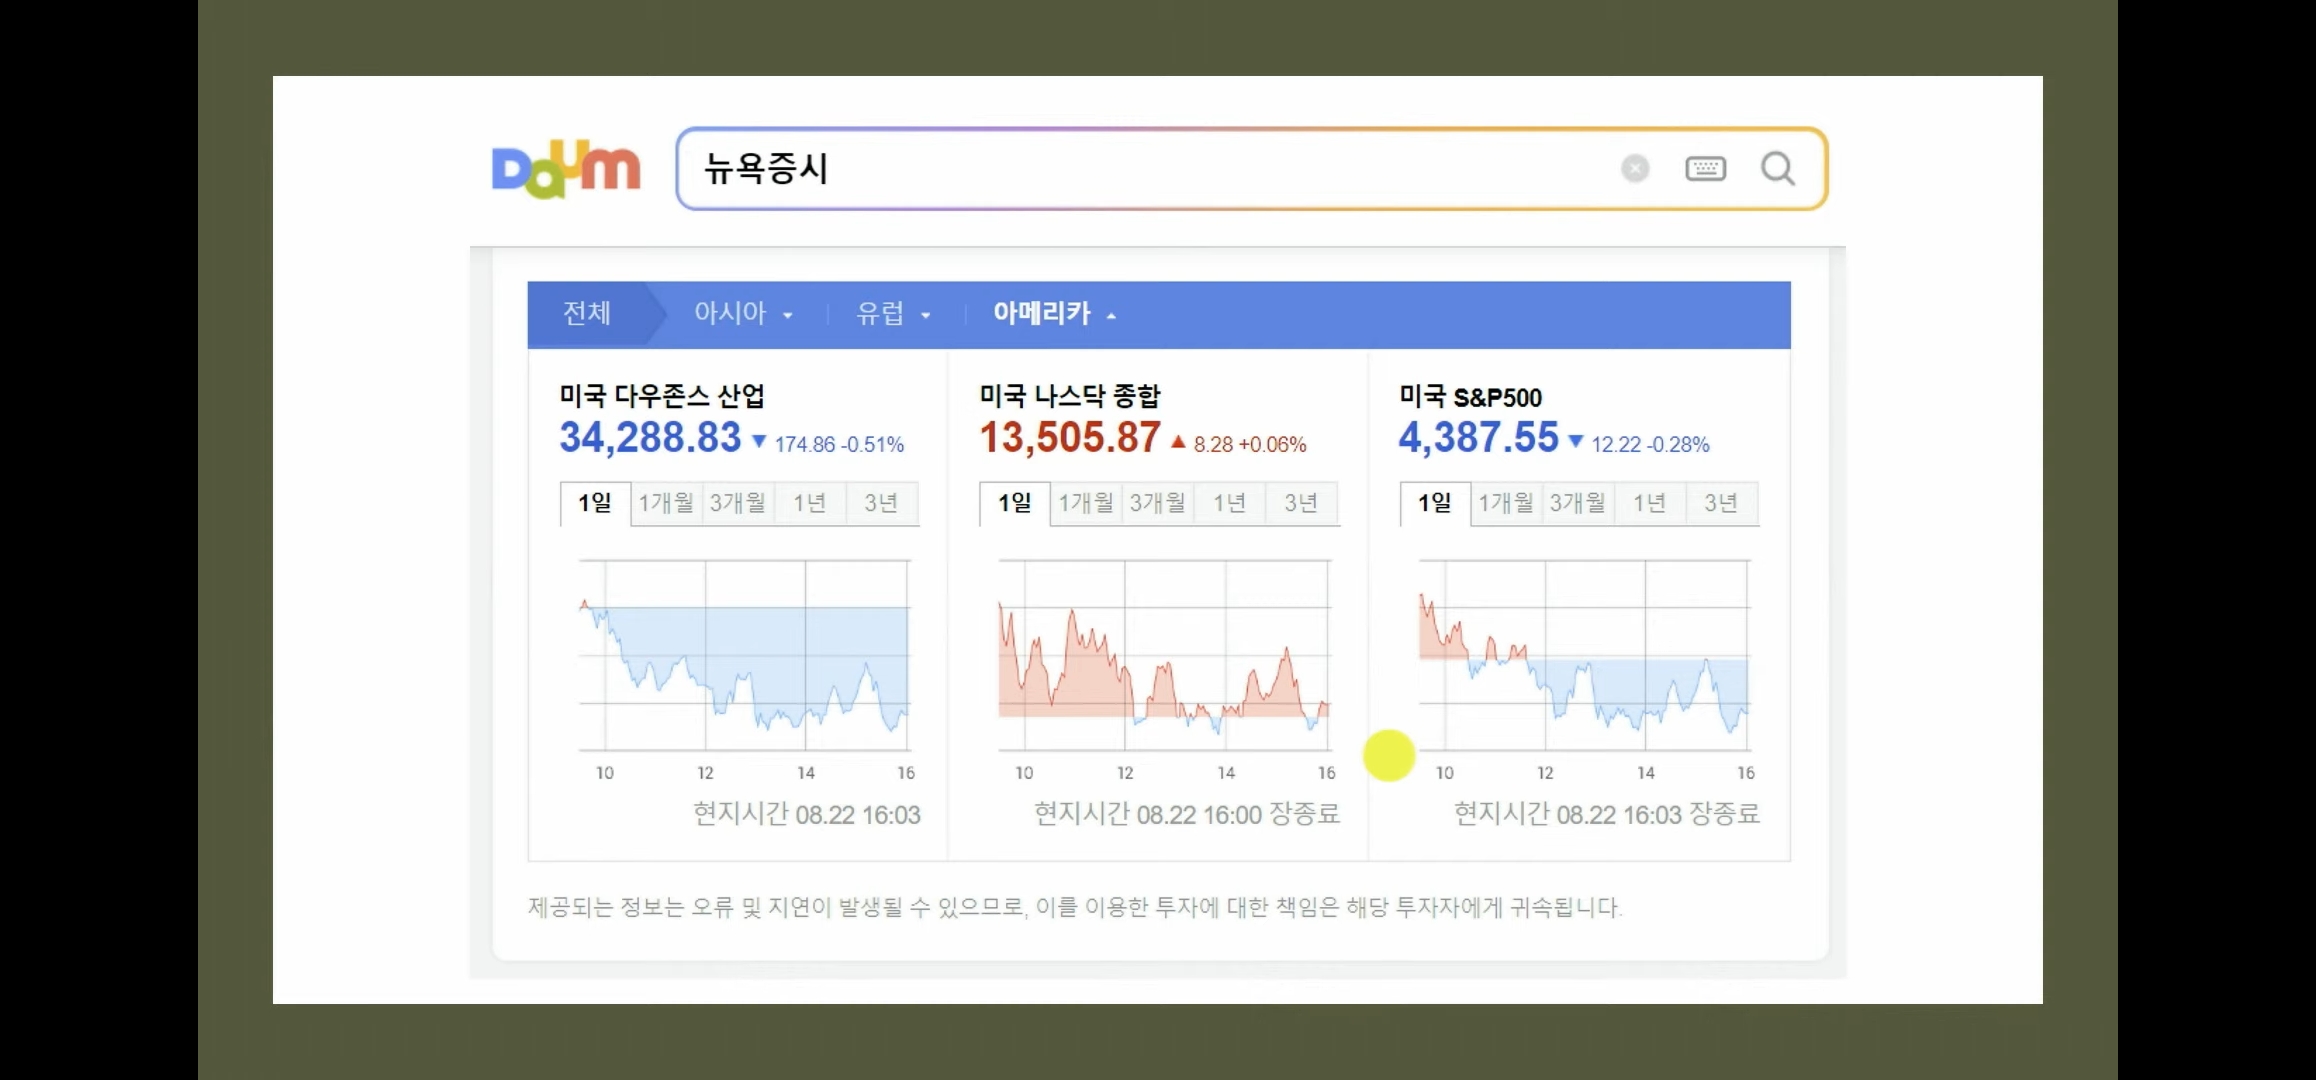Image resolution: width=2316 pixels, height=1080 pixels.
Task: Select the 1개월 tab for 다우존스
Action: pyautogui.click(x=666, y=503)
